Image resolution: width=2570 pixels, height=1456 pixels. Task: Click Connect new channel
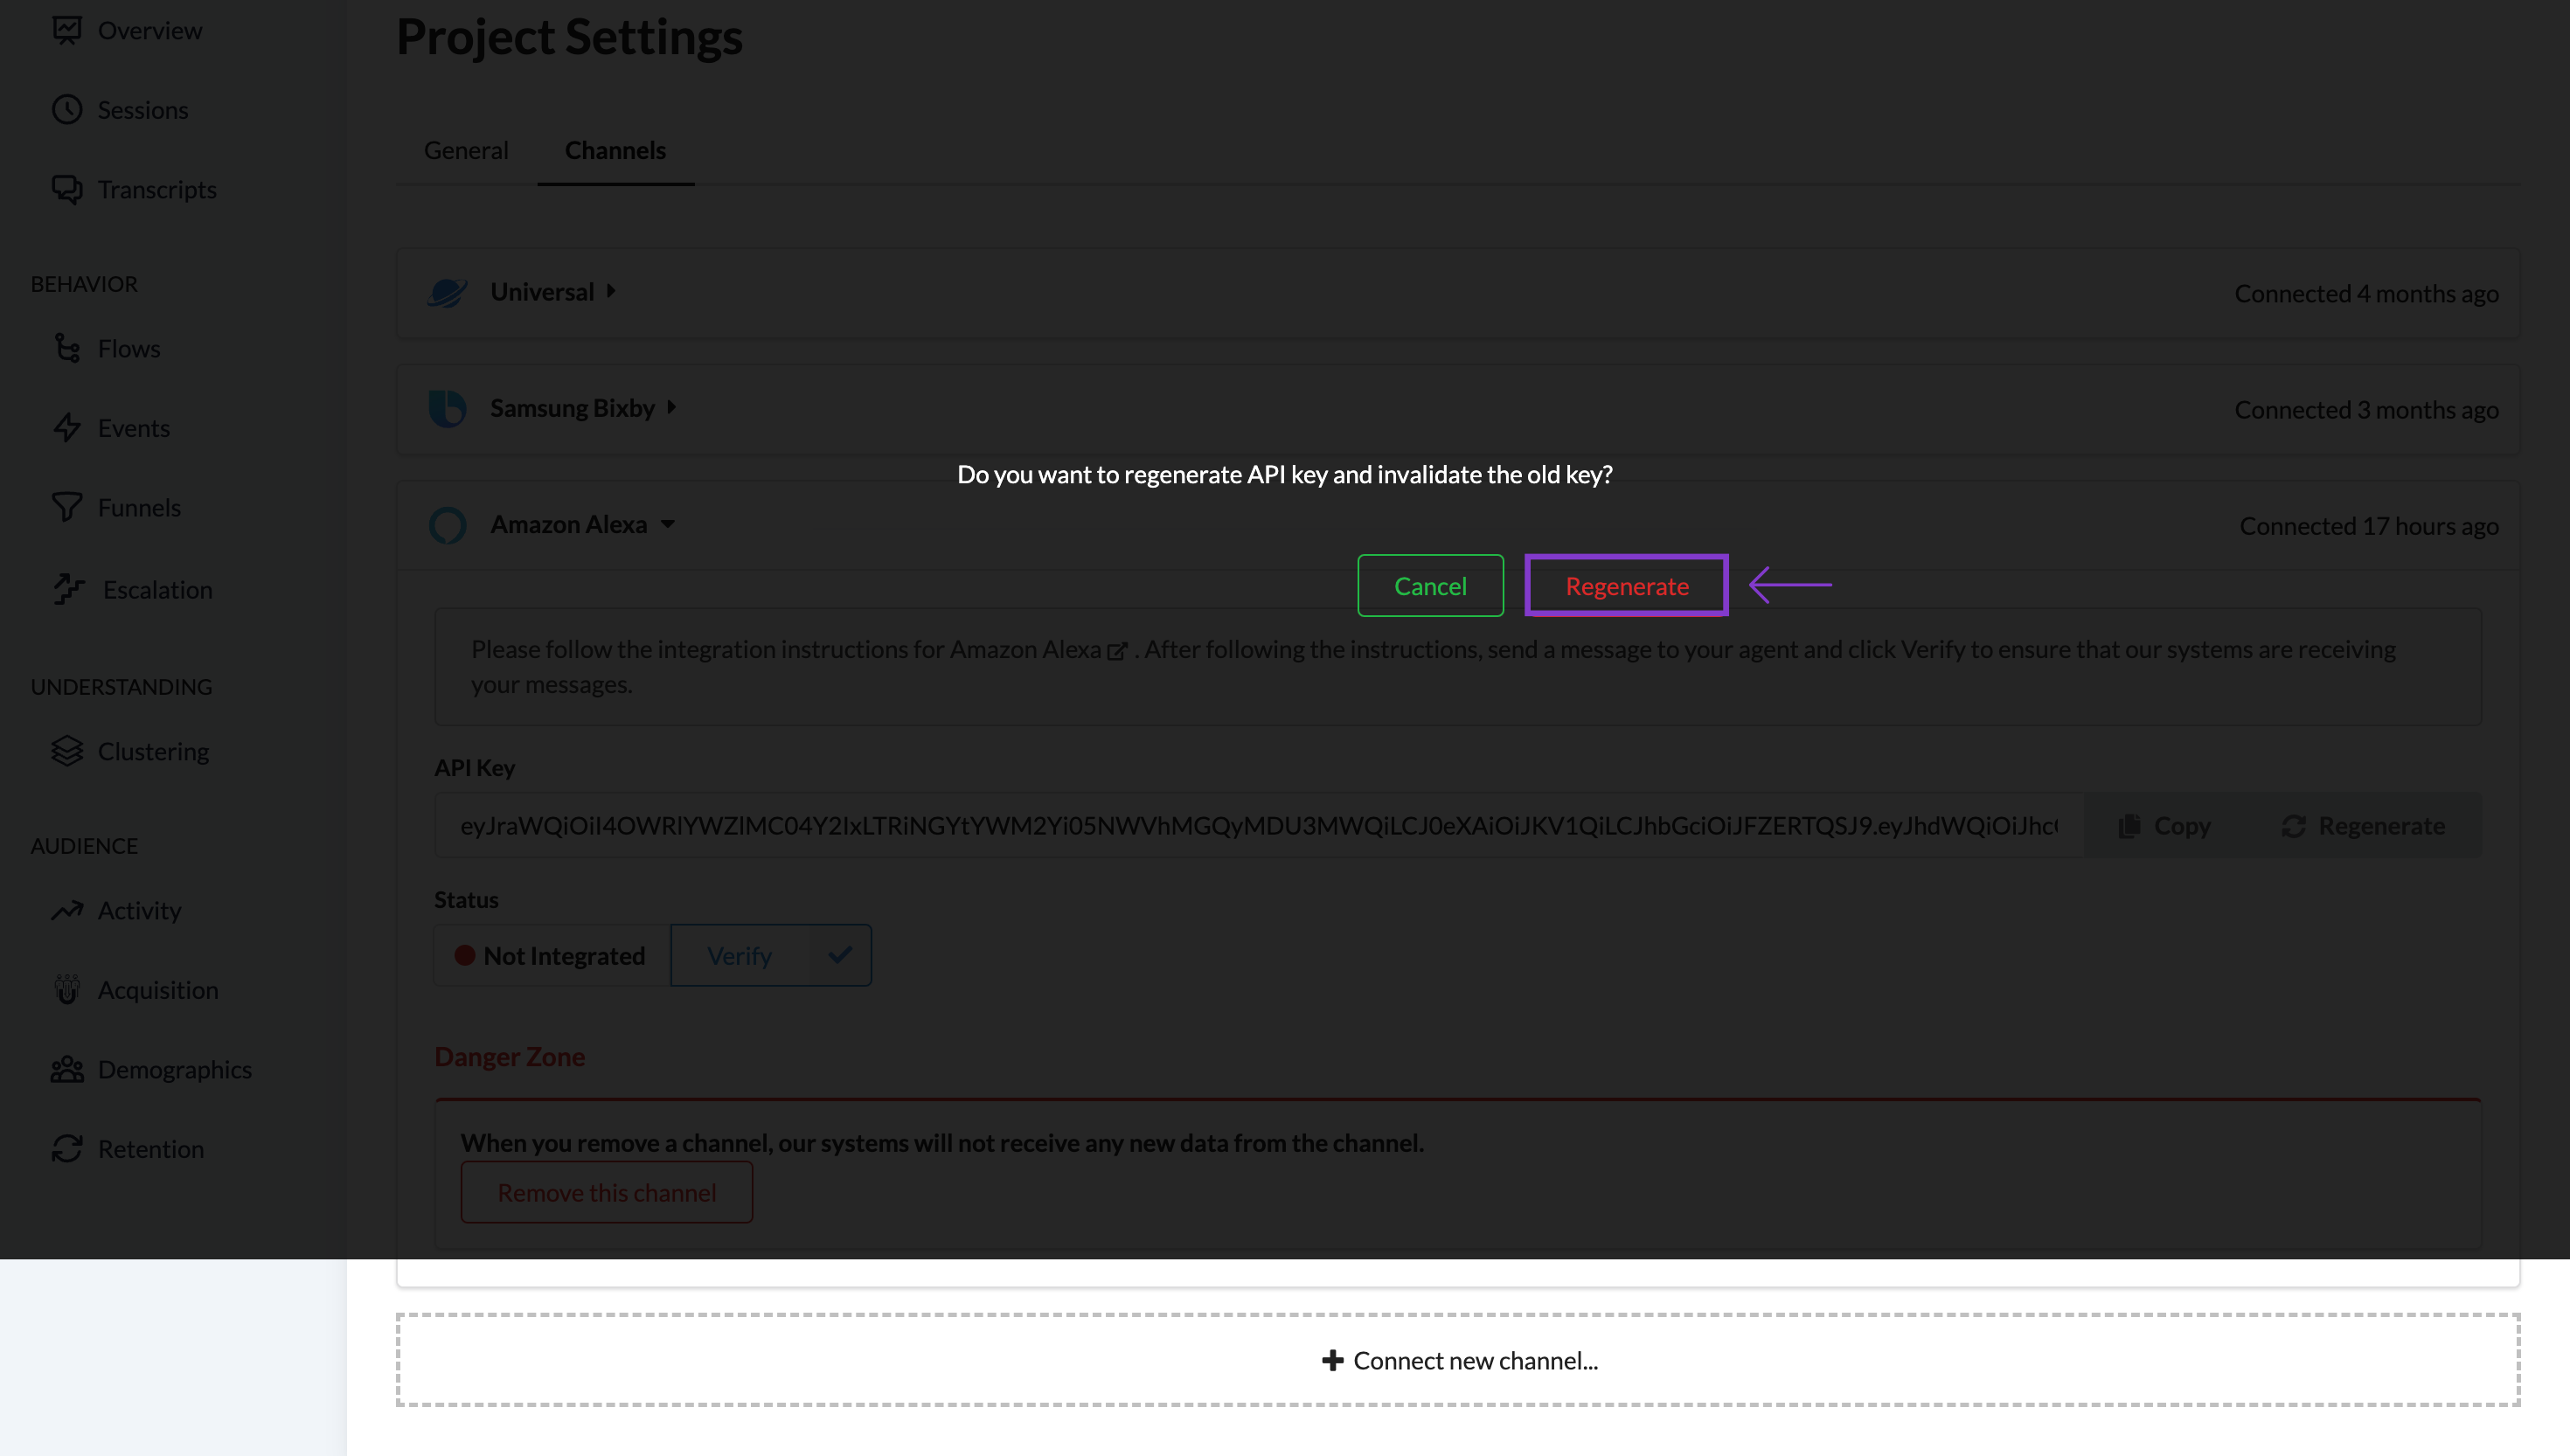click(x=1459, y=1360)
